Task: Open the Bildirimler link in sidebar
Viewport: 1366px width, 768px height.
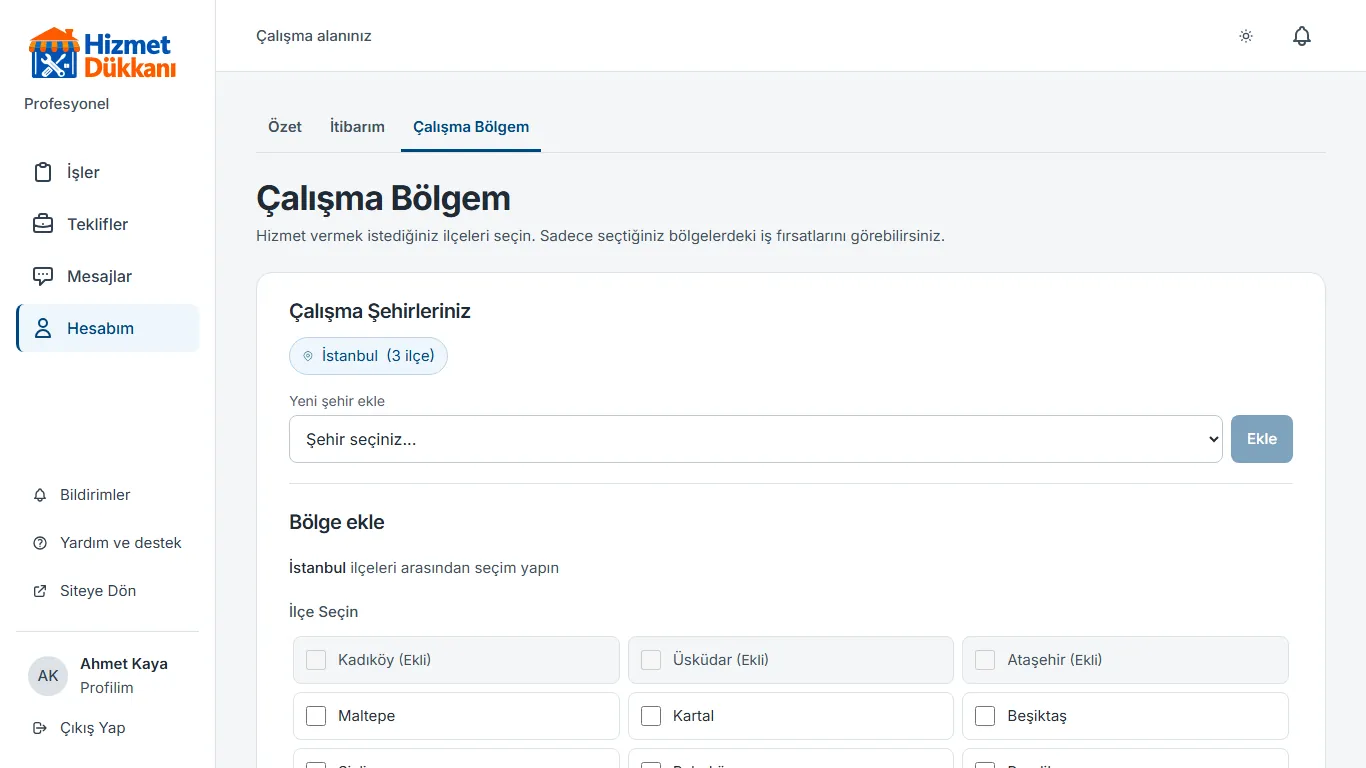Action: (x=108, y=495)
